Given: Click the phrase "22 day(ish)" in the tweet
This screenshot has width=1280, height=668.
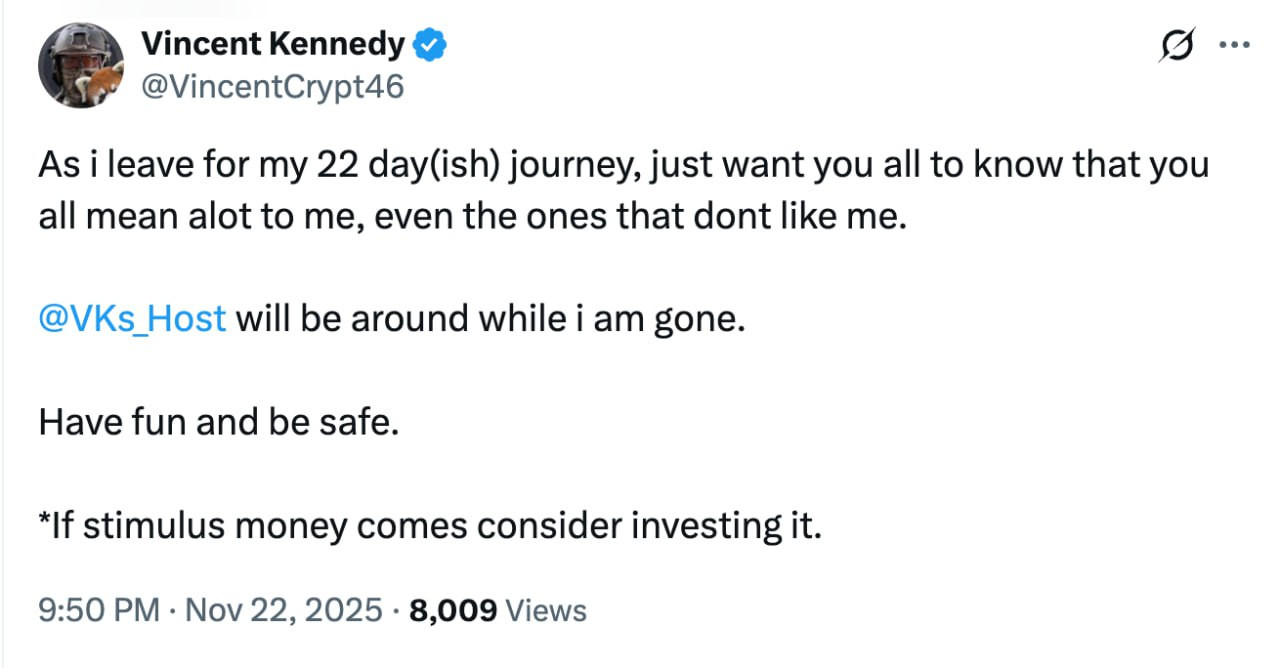Looking at the screenshot, I should [393, 164].
